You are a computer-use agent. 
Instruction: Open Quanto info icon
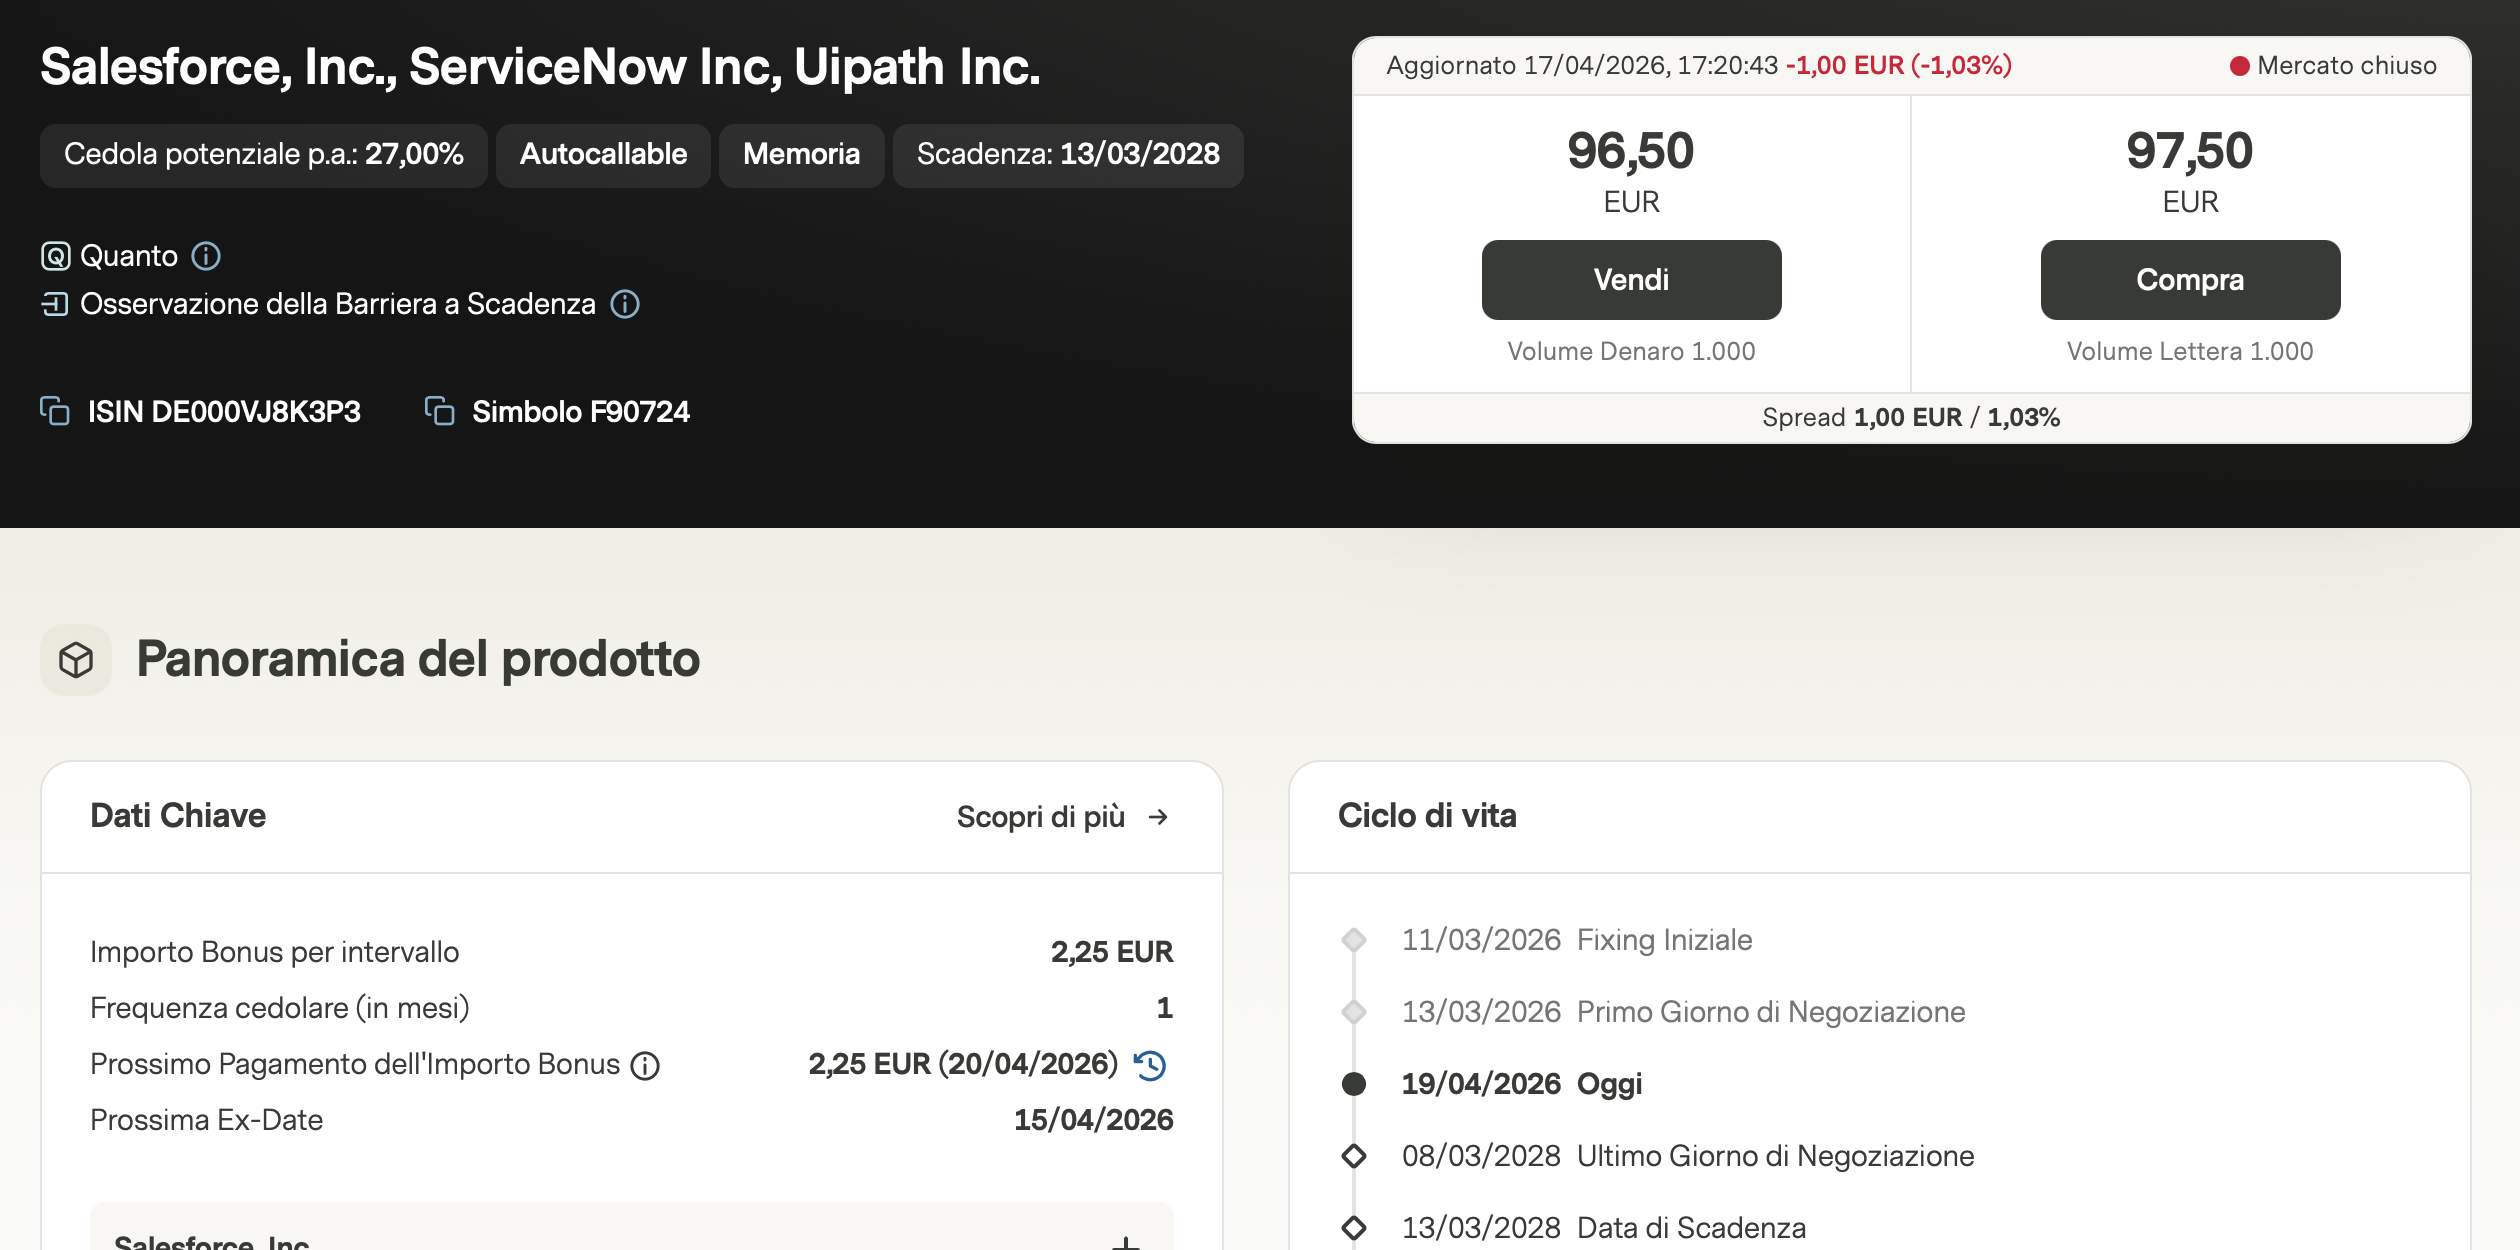(x=206, y=256)
